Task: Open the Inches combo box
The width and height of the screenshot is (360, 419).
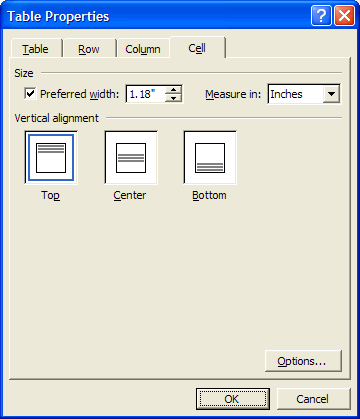Action: pyautogui.click(x=304, y=94)
